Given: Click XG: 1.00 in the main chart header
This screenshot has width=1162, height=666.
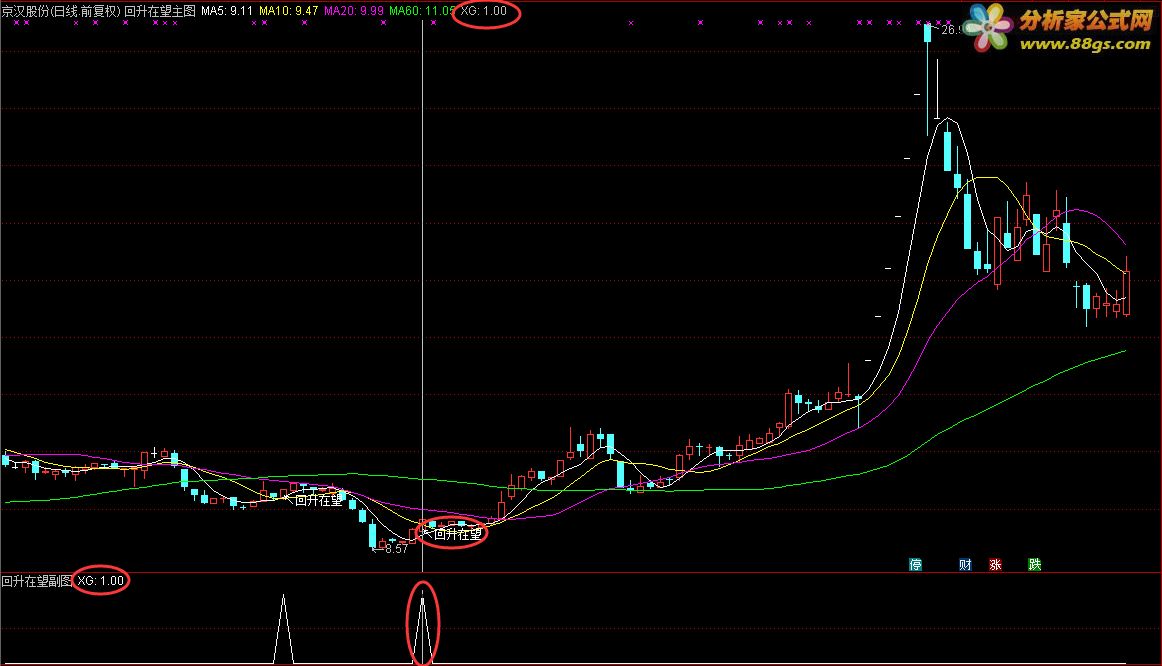Looking at the screenshot, I should [x=484, y=11].
